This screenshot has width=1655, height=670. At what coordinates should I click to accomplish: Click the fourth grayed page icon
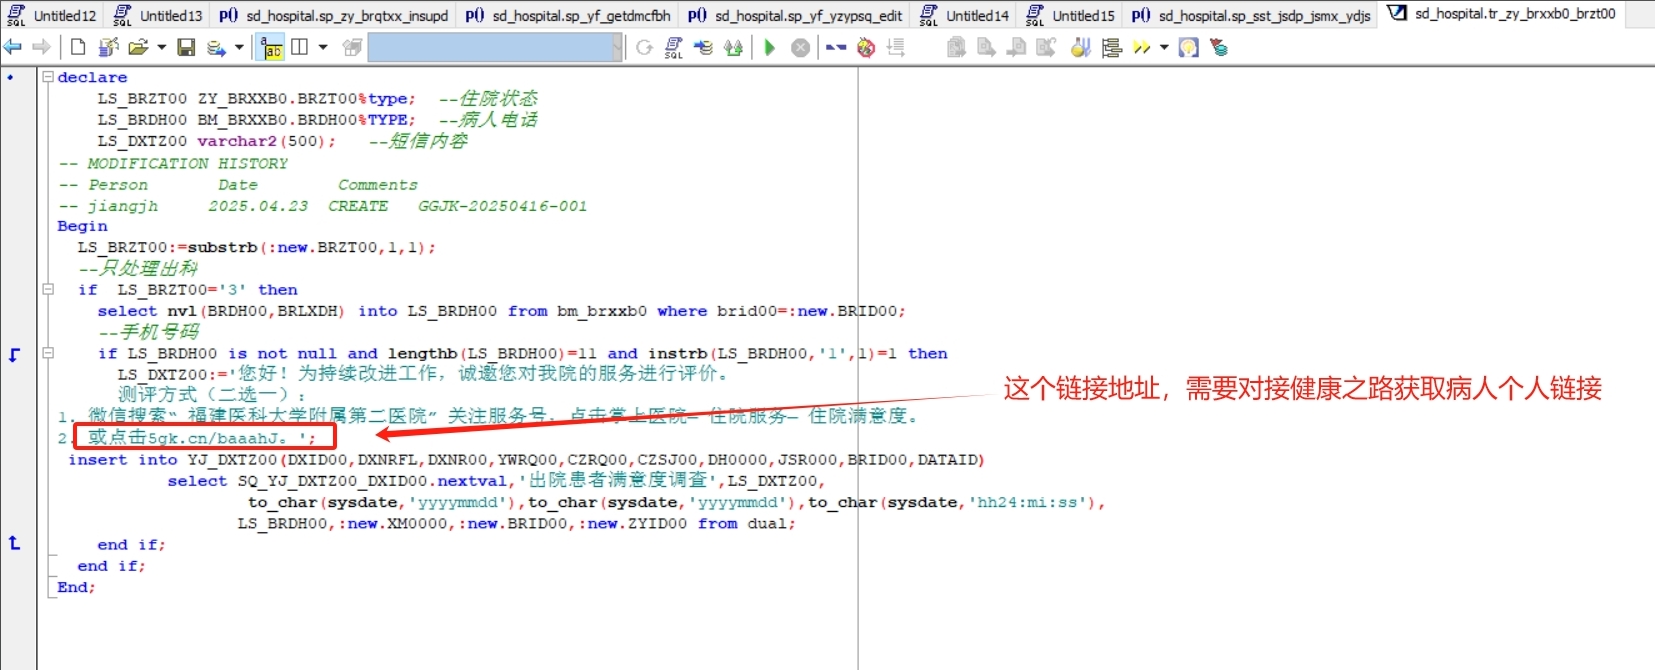1046,47
